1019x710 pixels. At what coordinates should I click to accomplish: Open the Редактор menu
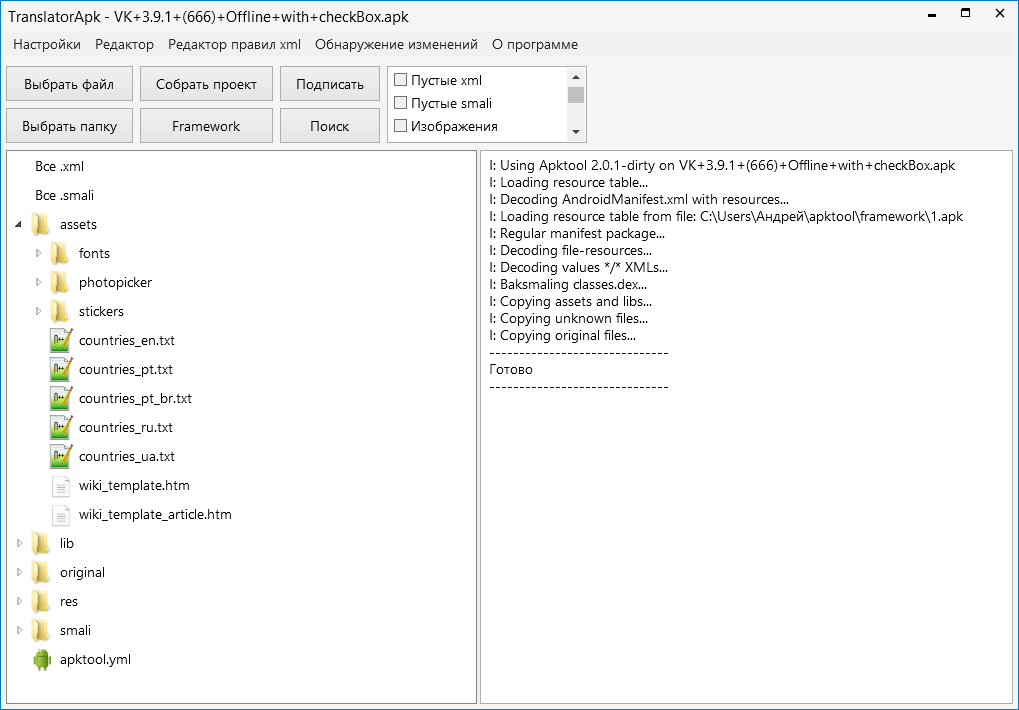tap(124, 44)
